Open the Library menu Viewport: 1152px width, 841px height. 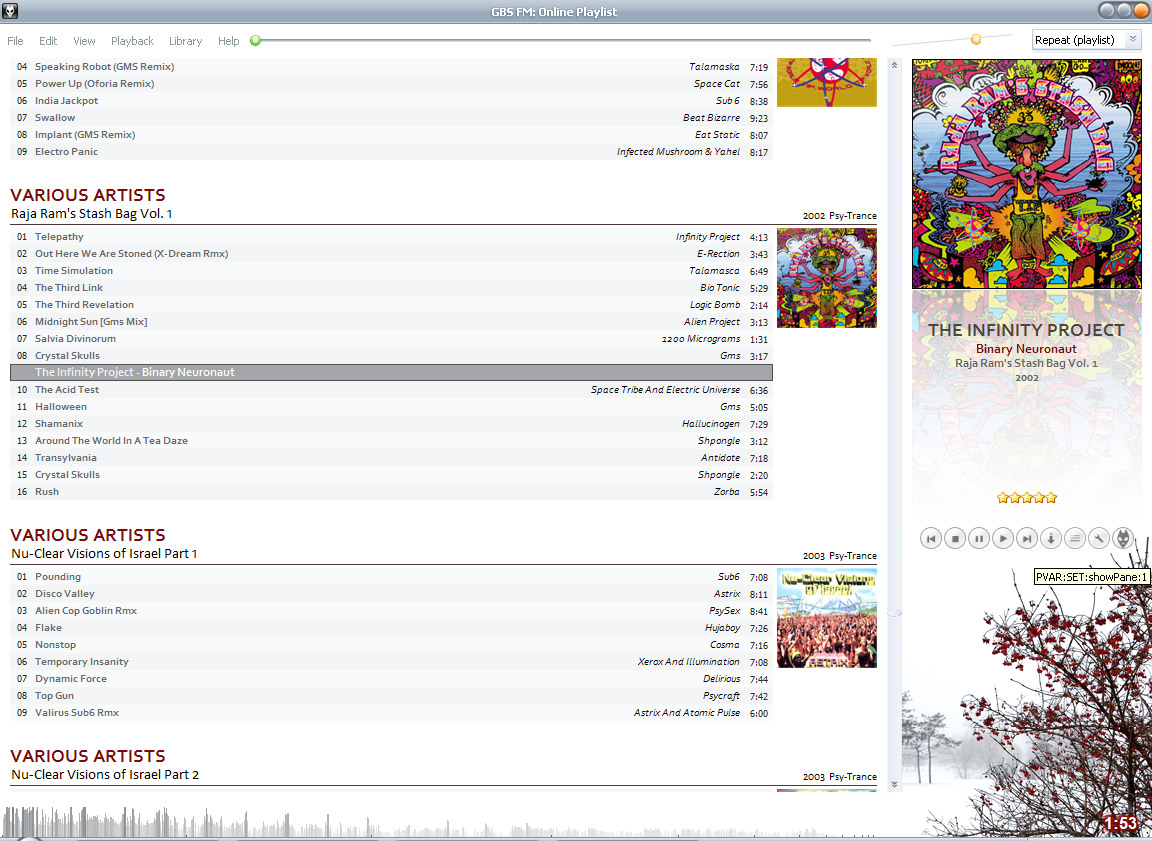[185, 41]
